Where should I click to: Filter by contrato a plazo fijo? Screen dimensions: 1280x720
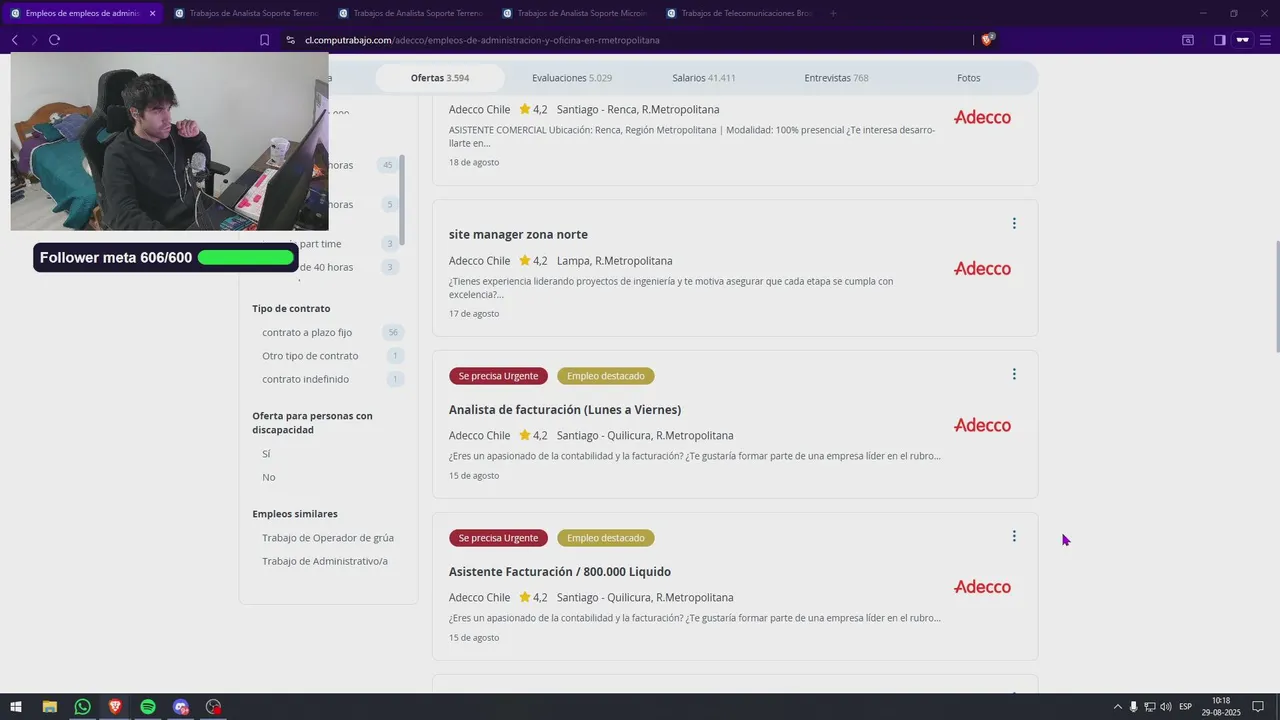[307, 332]
